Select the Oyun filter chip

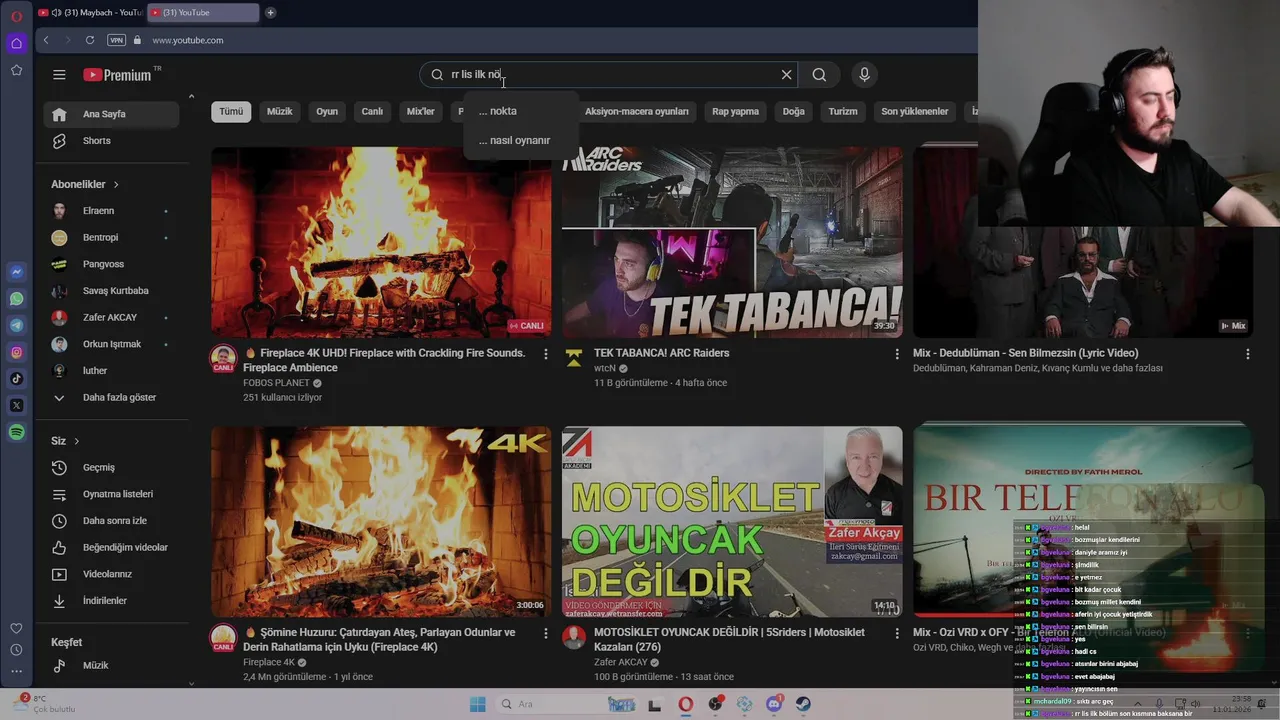coord(327,111)
